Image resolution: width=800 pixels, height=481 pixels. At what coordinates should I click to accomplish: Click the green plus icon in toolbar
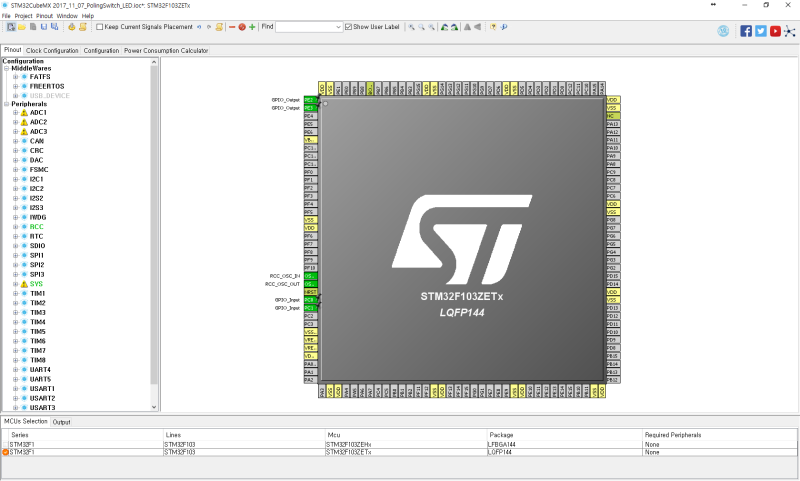[252, 27]
